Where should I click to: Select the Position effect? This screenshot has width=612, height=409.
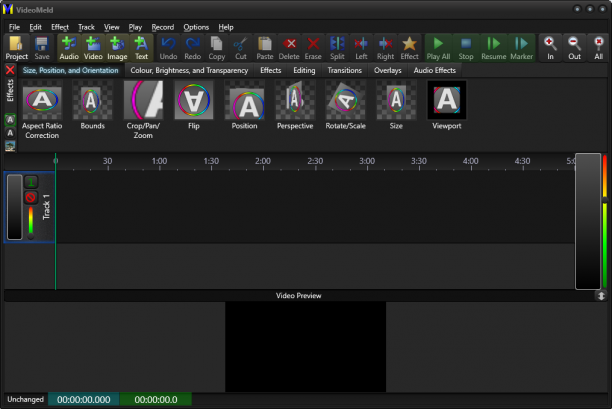coord(244,105)
